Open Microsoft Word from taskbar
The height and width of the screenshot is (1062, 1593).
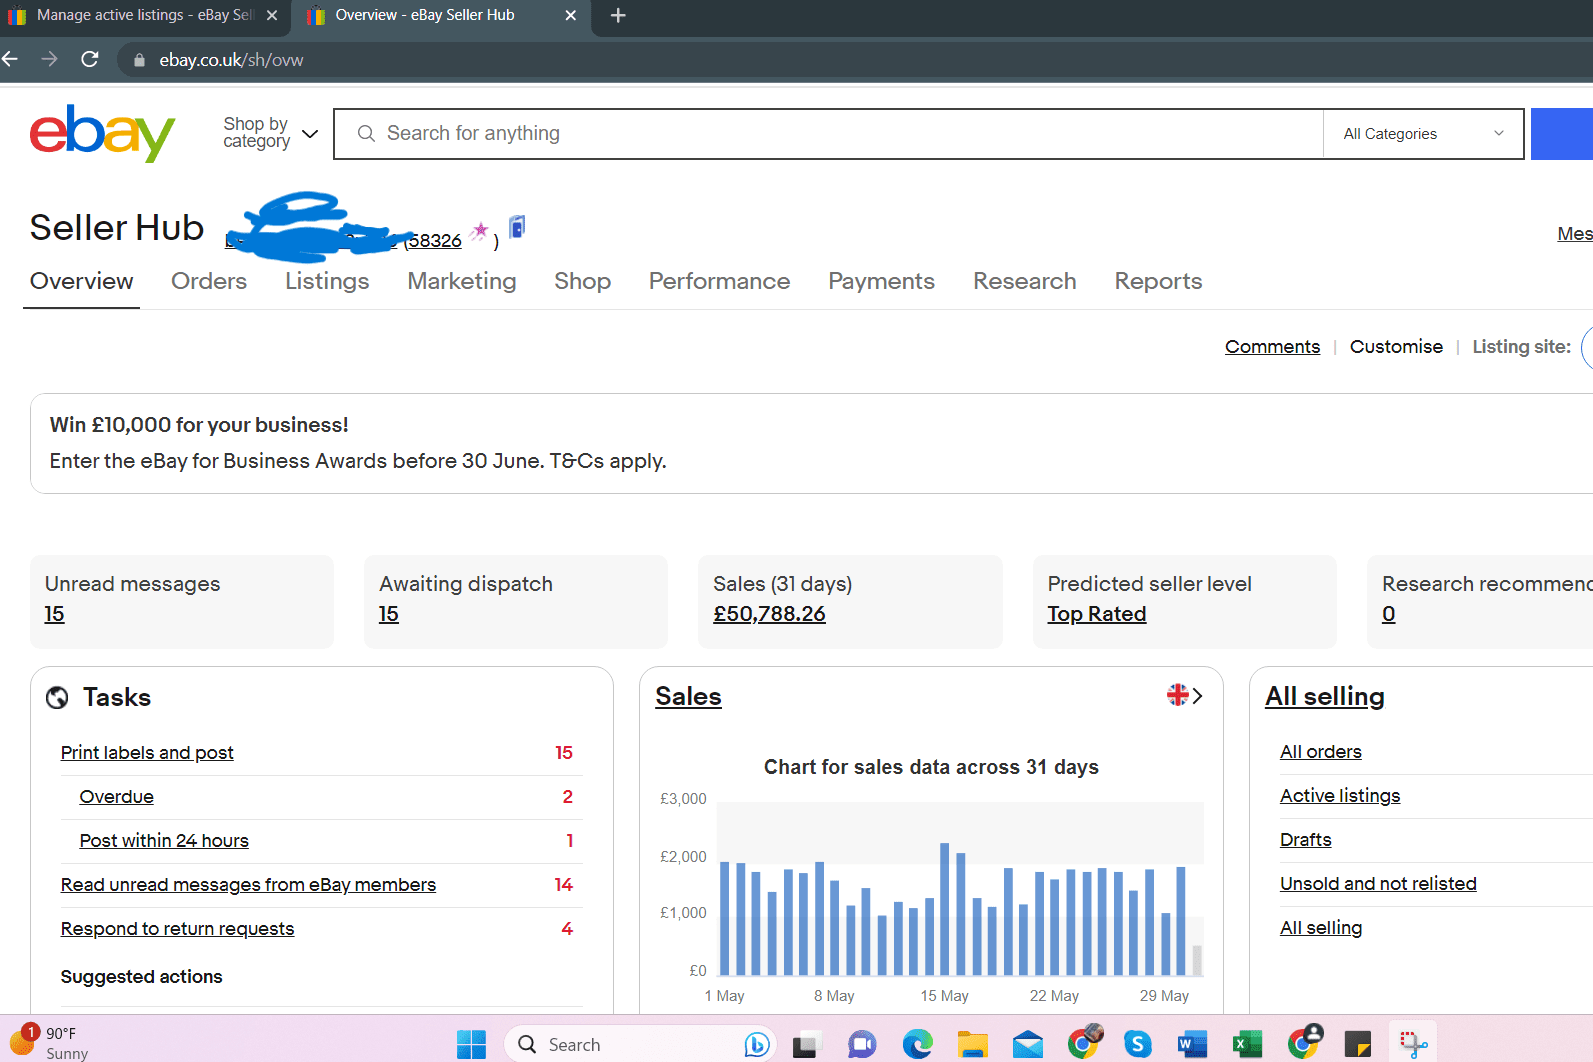click(x=1192, y=1044)
